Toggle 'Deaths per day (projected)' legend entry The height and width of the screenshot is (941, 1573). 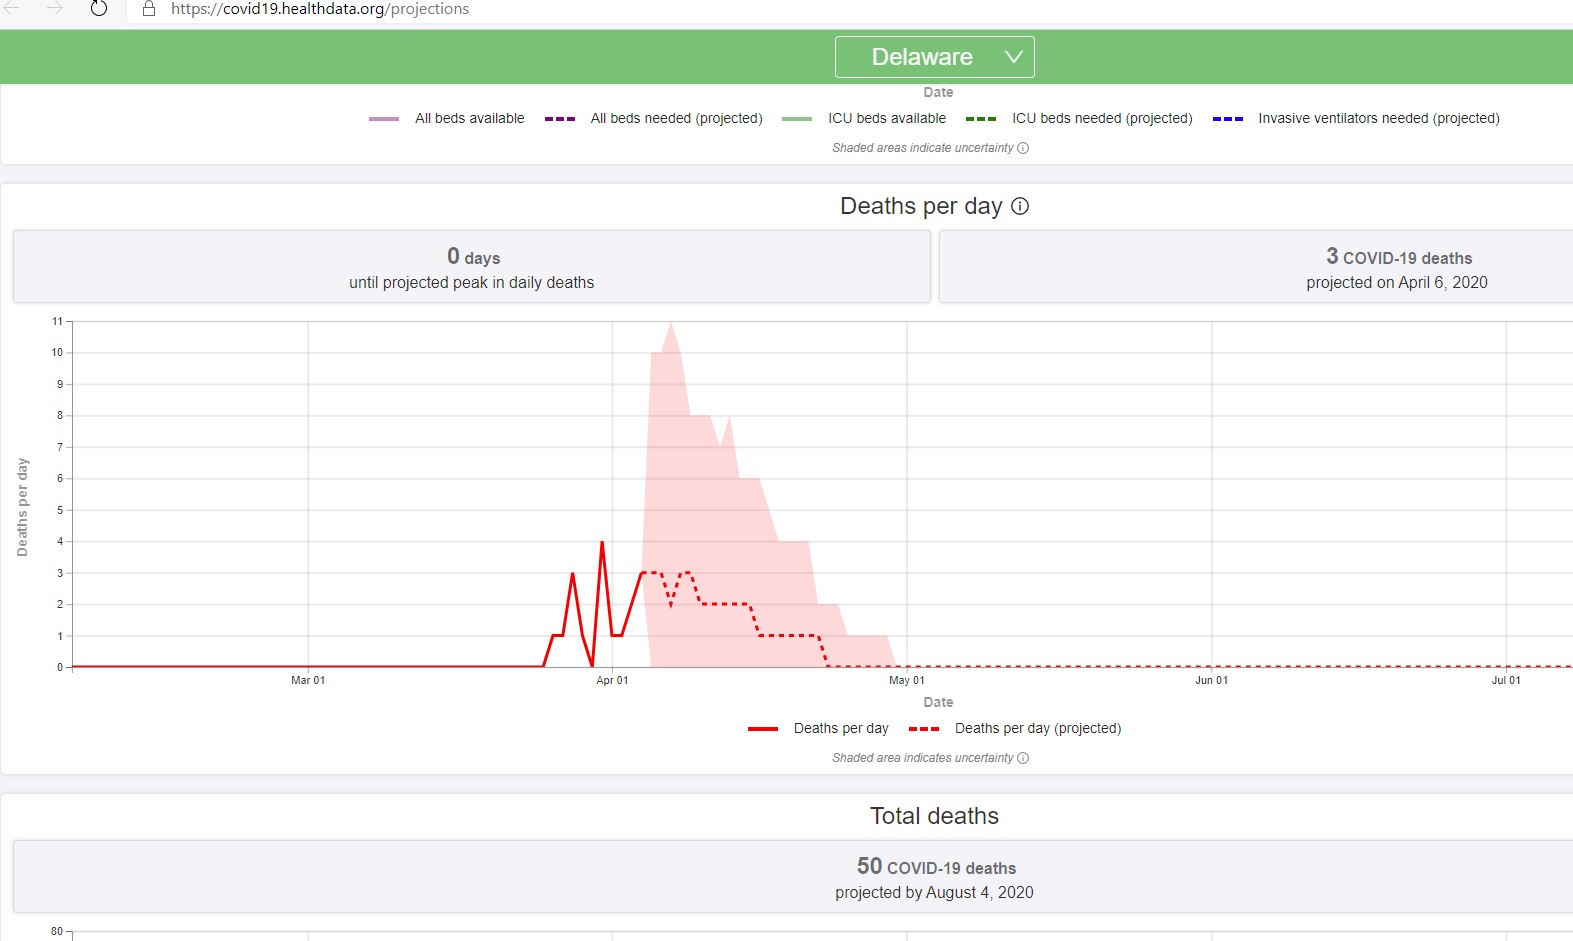coord(1015,728)
